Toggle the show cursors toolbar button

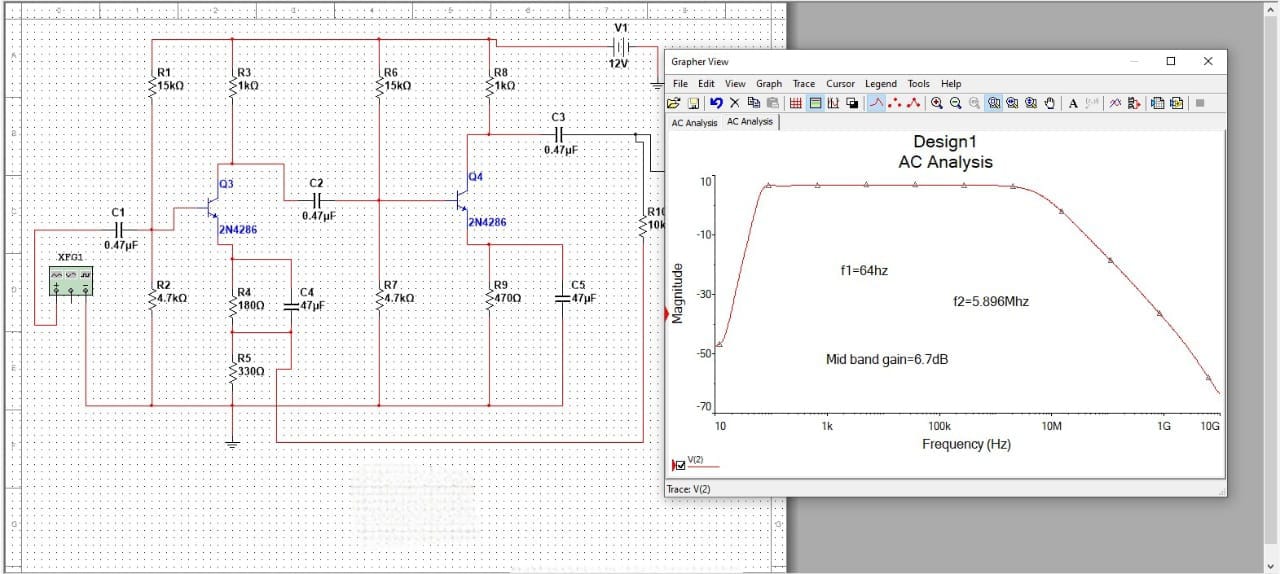point(833,103)
